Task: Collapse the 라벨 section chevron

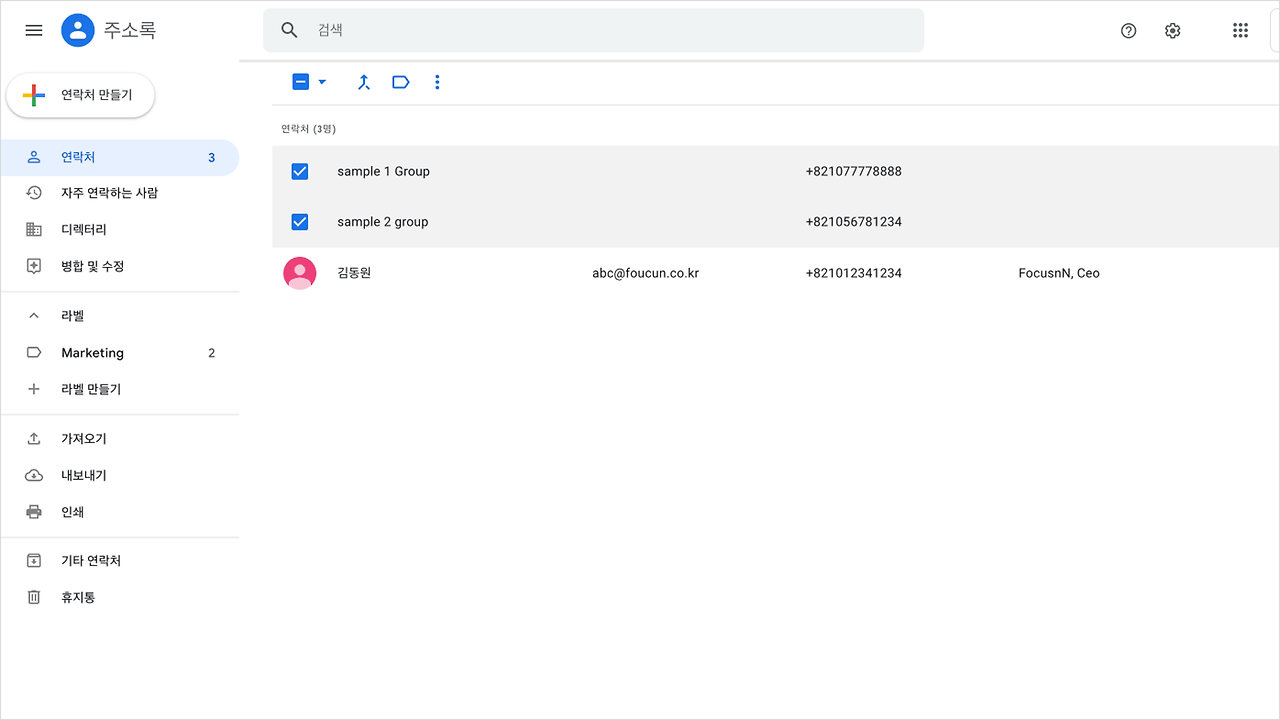Action: (x=34, y=316)
